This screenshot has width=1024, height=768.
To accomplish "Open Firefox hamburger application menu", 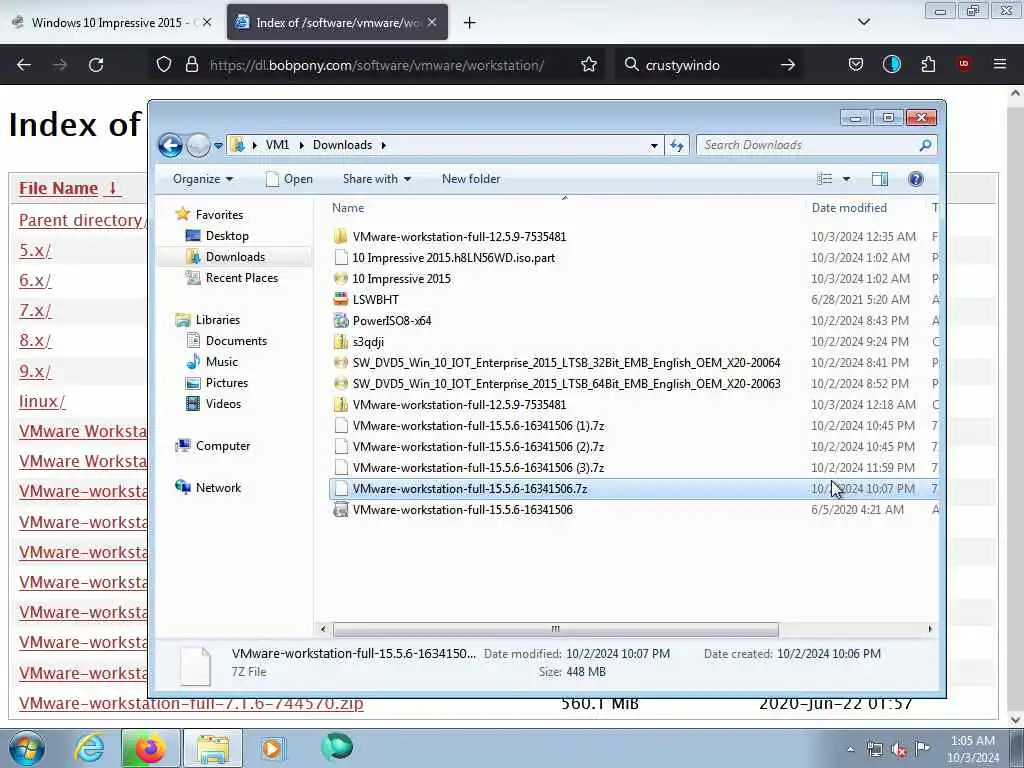I will point(1000,64).
